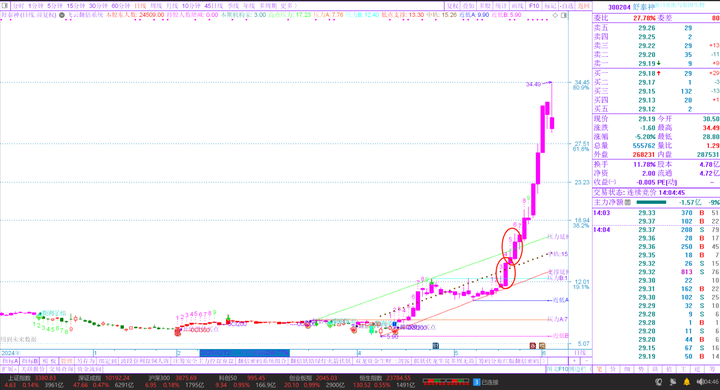Click the grey icon beside 主力净额
Image resolution: width=720 pixels, height=390 pixels.
pyautogui.click(x=628, y=202)
